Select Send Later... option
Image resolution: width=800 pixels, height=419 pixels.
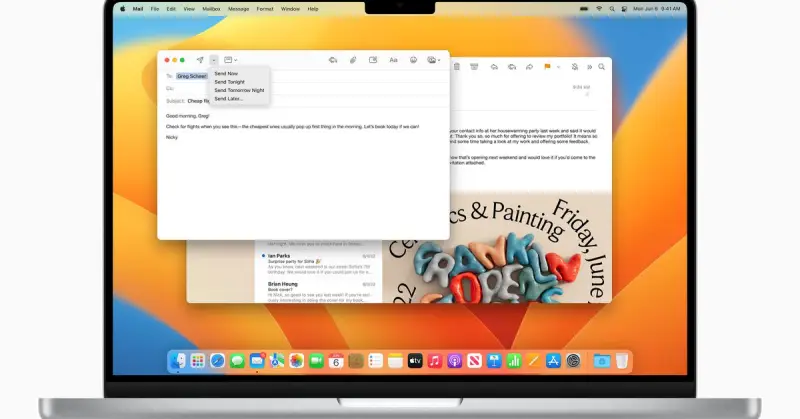pyautogui.click(x=228, y=98)
